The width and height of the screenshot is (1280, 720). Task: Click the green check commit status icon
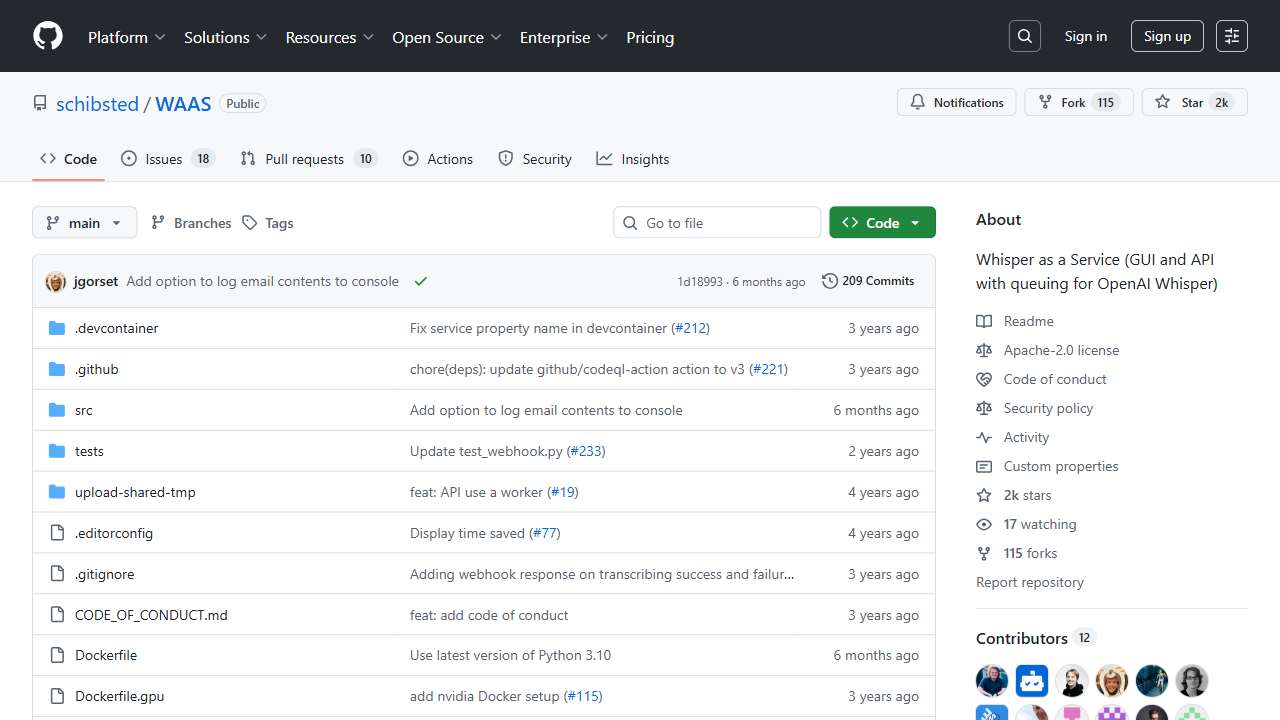pos(421,282)
